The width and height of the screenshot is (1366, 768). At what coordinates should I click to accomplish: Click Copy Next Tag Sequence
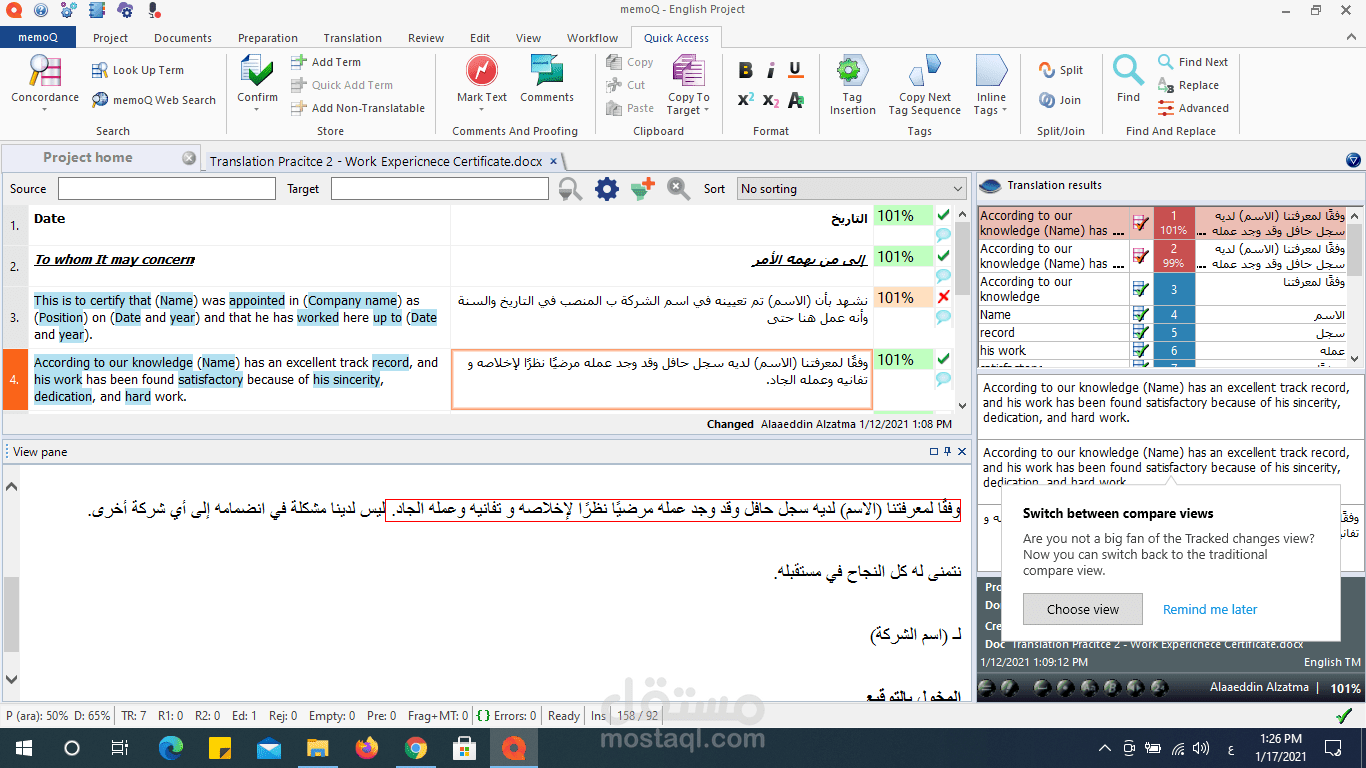924,85
